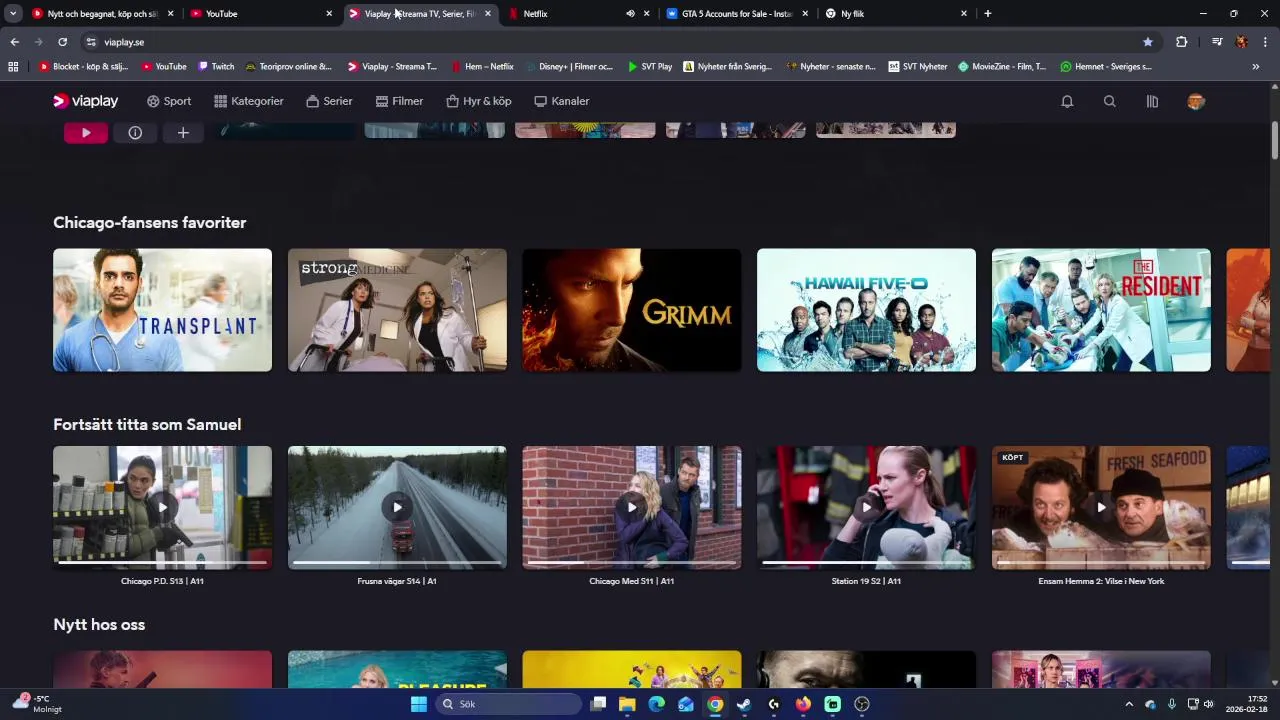Show info for the featured title
Viewport: 1280px width, 720px height.
135,132
